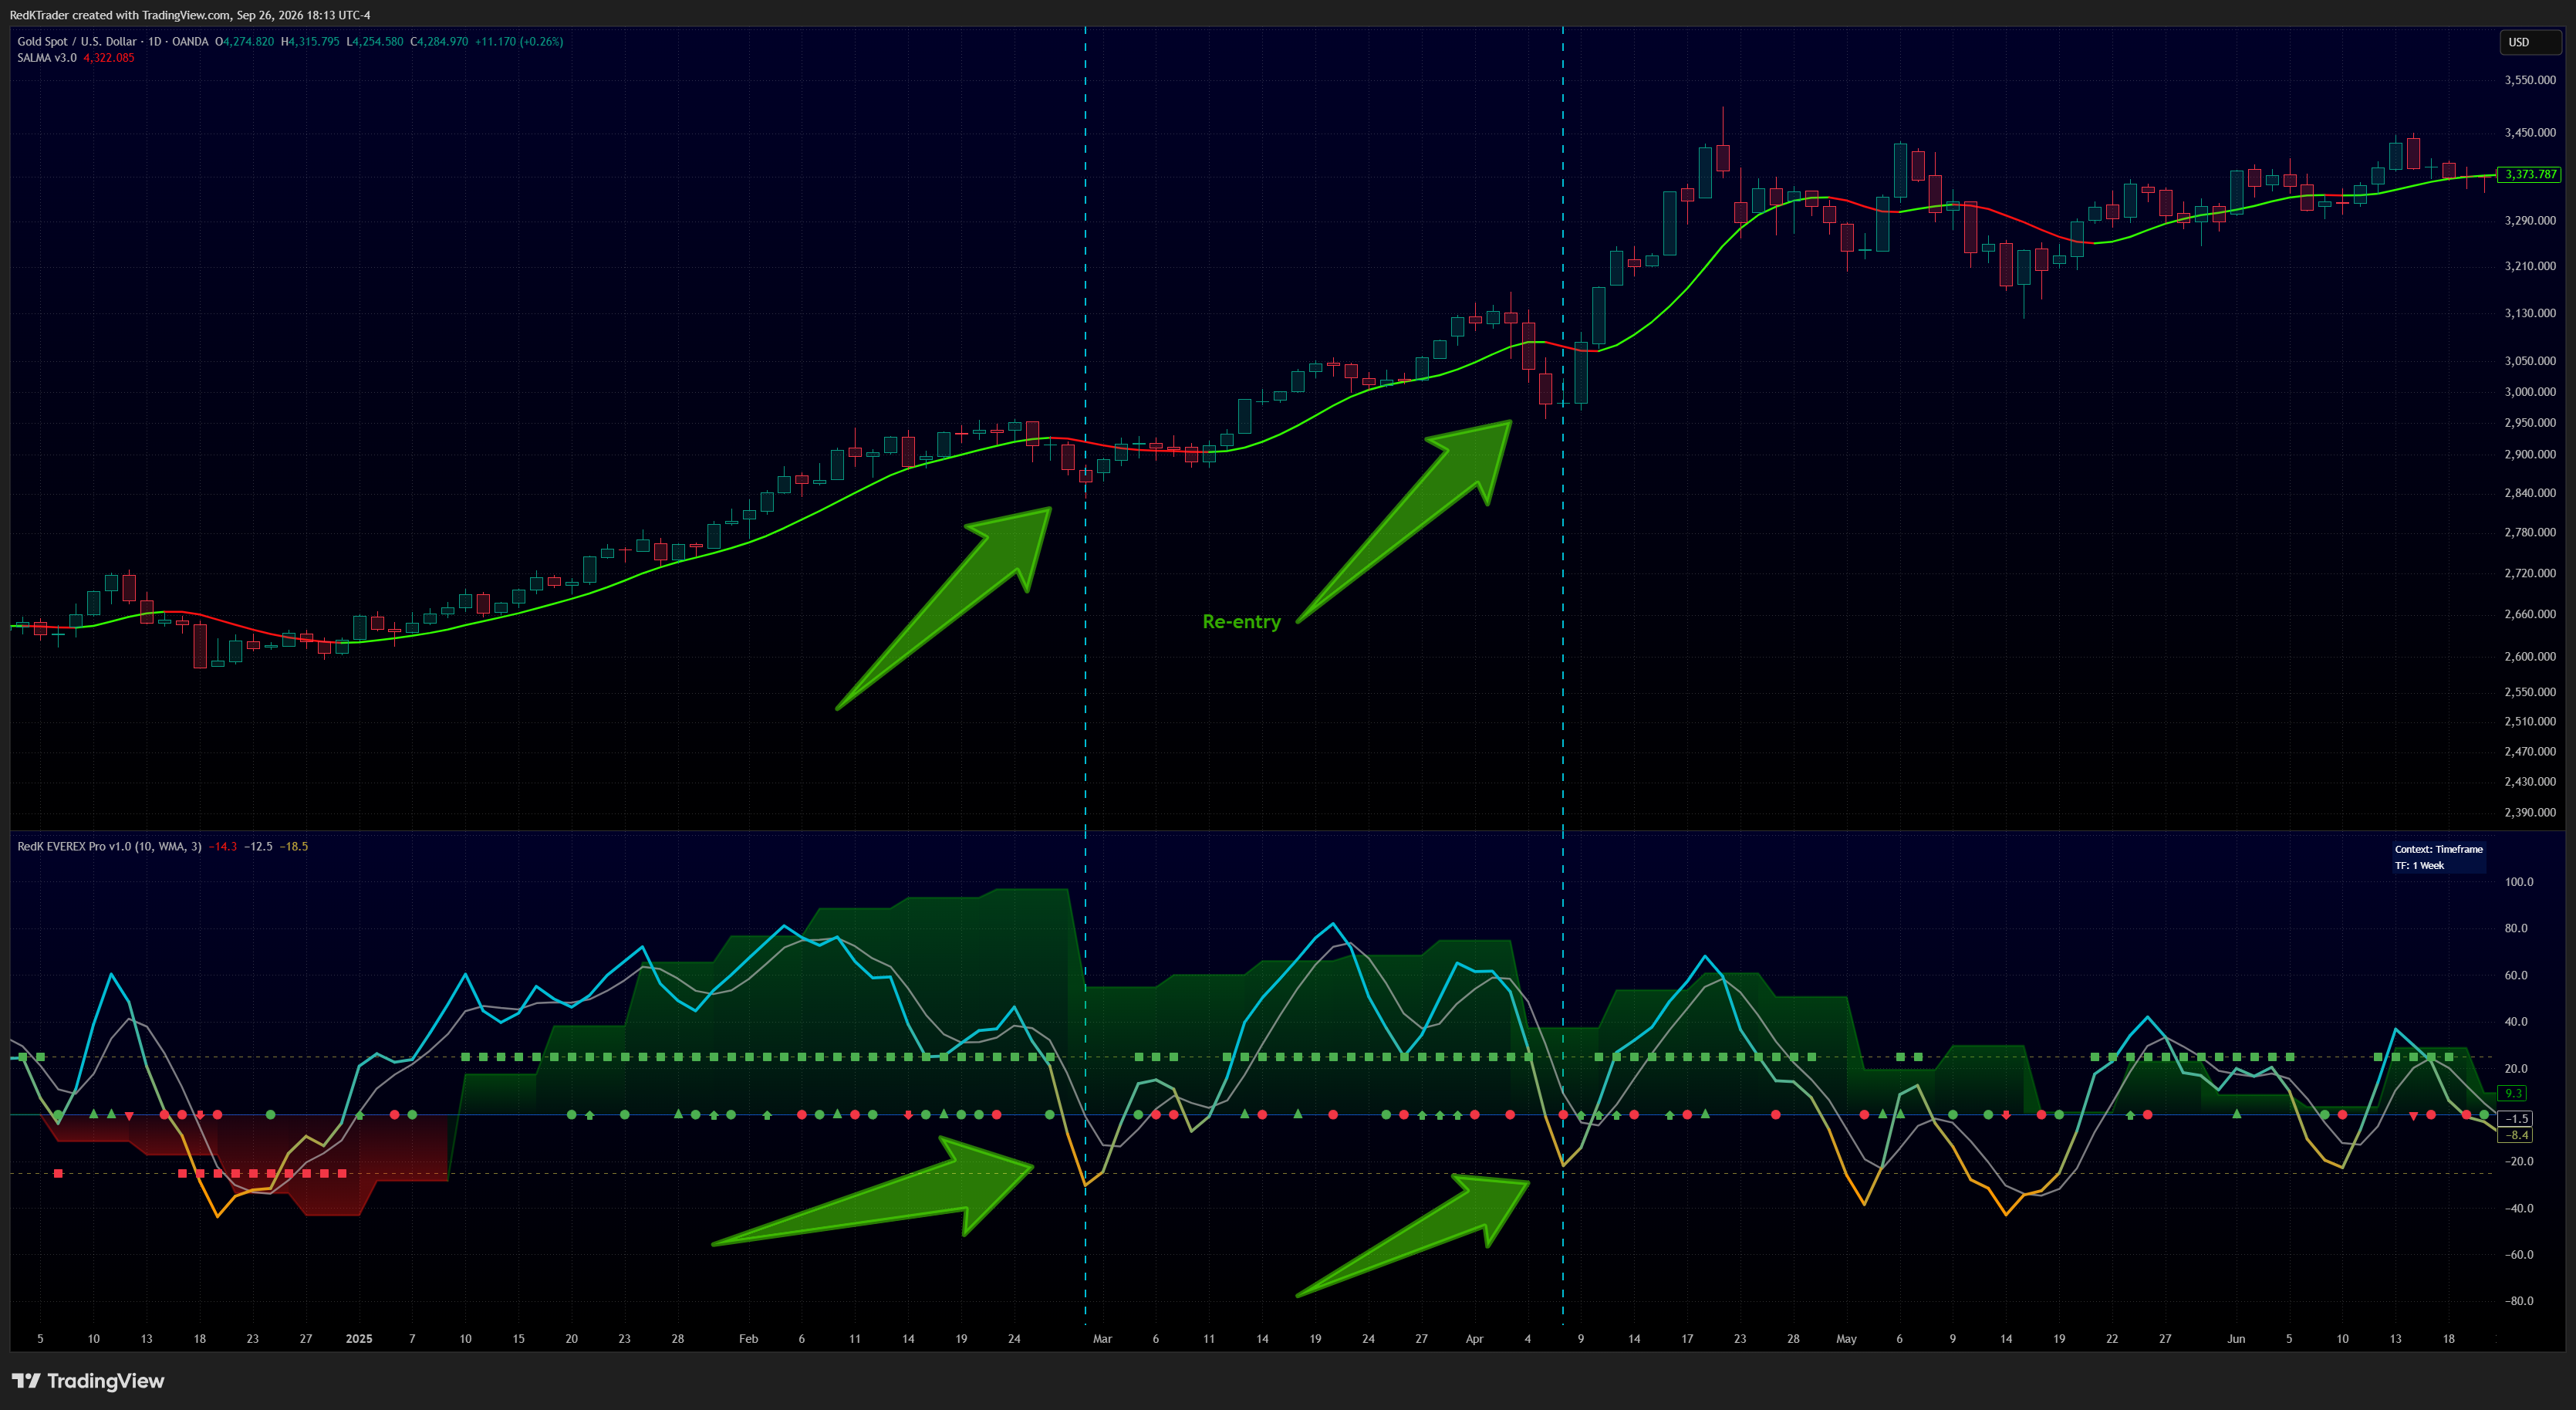
Task: Click the -8.4 indicator value label
Action: [2515, 1135]
